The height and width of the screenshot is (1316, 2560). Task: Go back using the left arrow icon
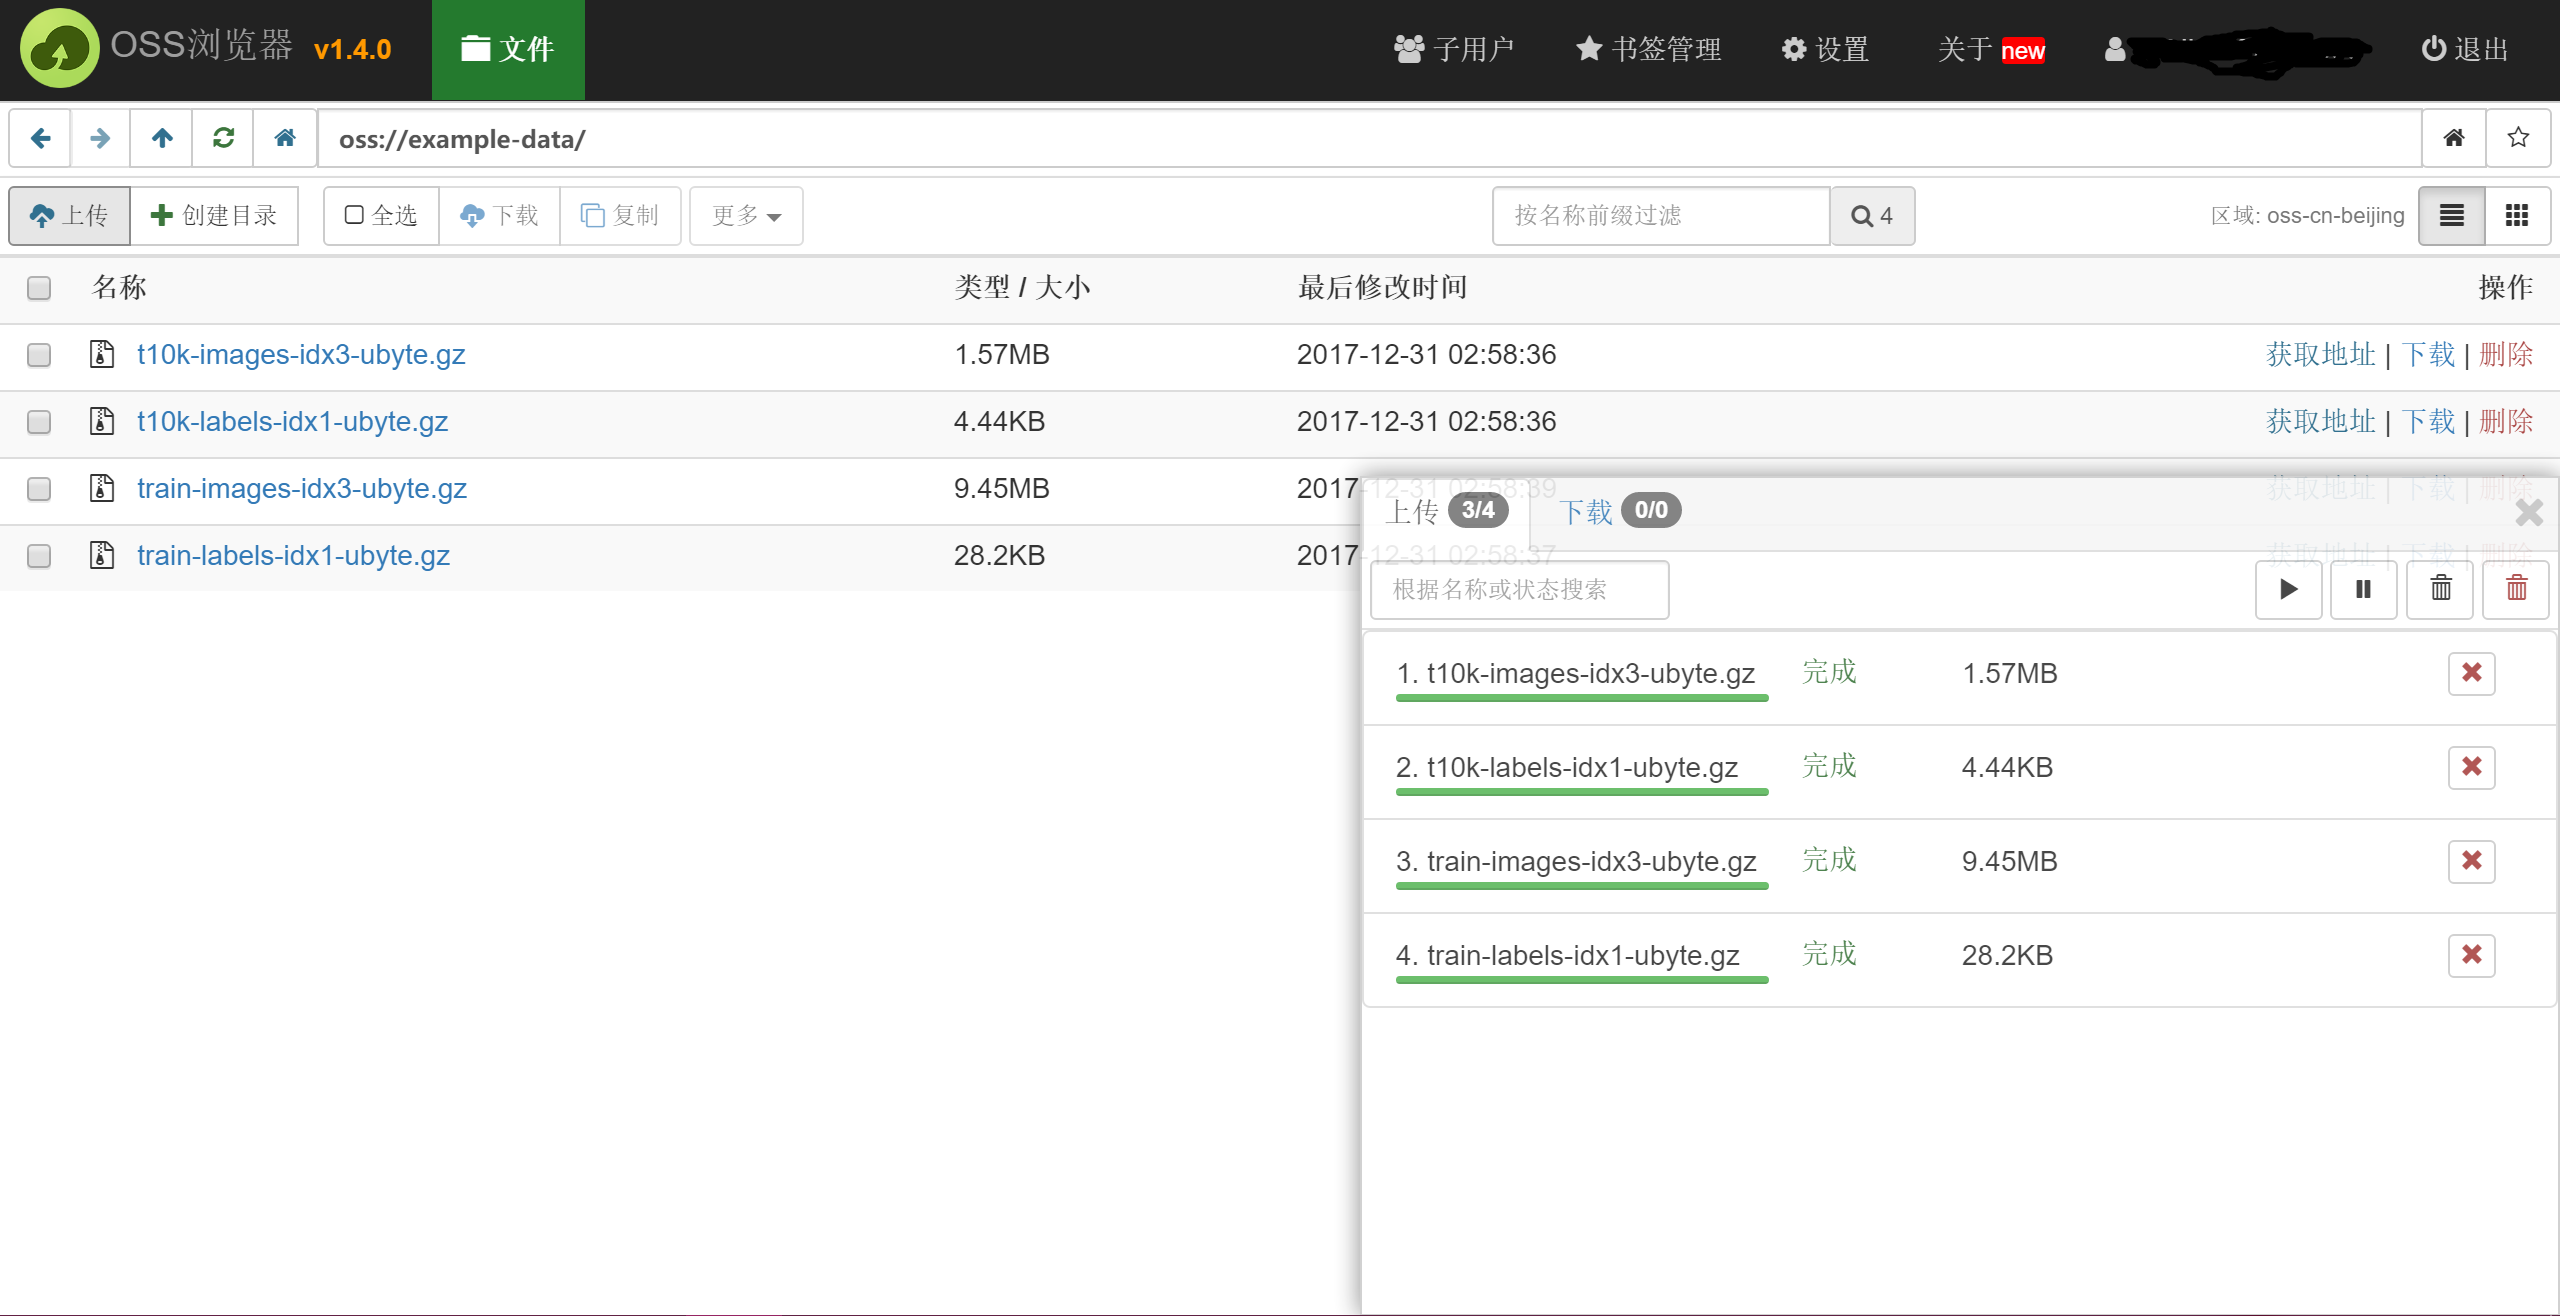(x=40, y=138)
